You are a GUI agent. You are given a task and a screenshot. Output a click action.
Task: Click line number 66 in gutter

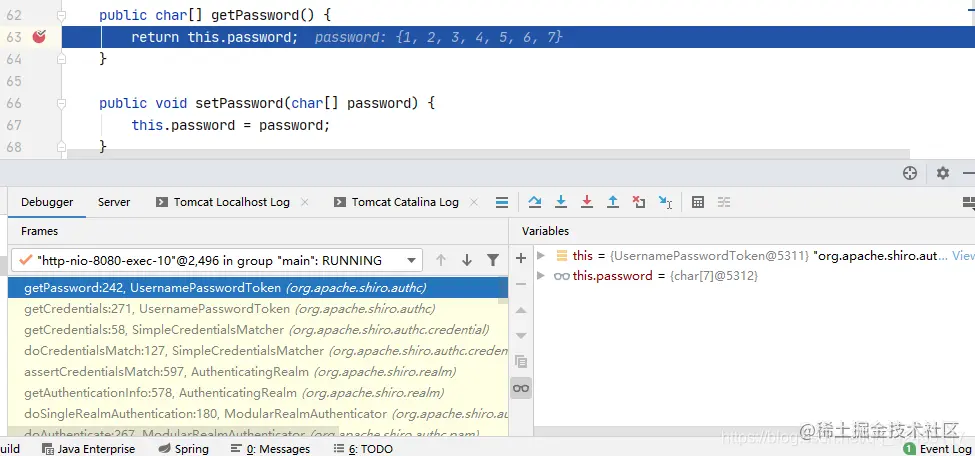click(14, 103)
